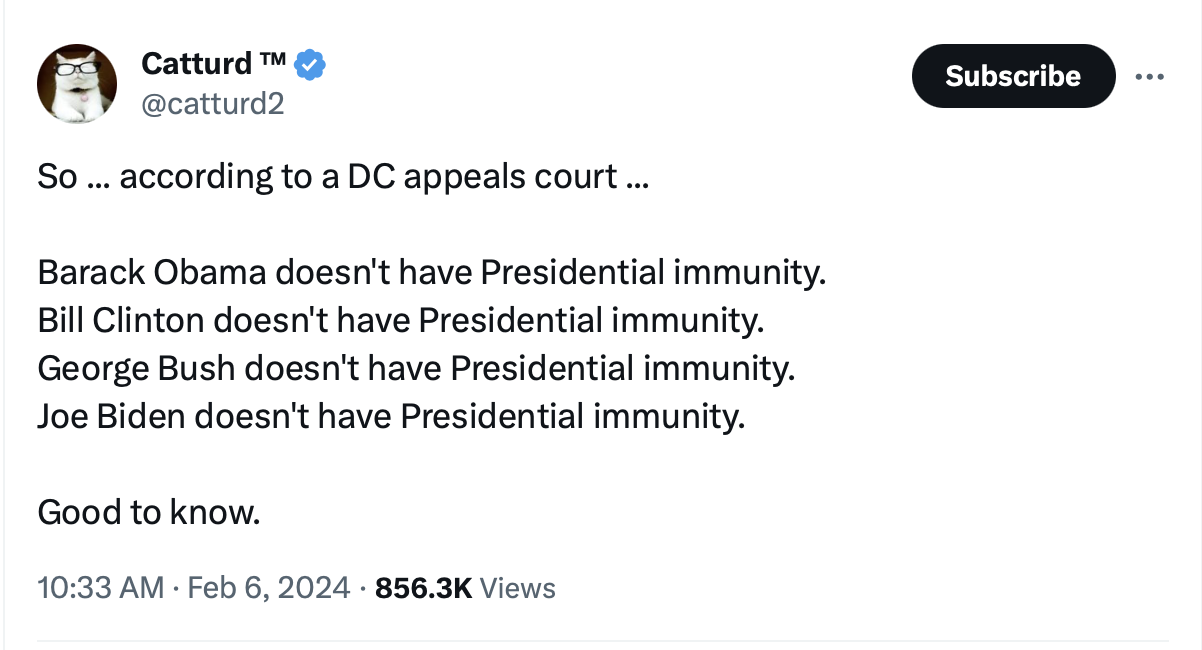Click the Views label beside the count

point(517,587)
